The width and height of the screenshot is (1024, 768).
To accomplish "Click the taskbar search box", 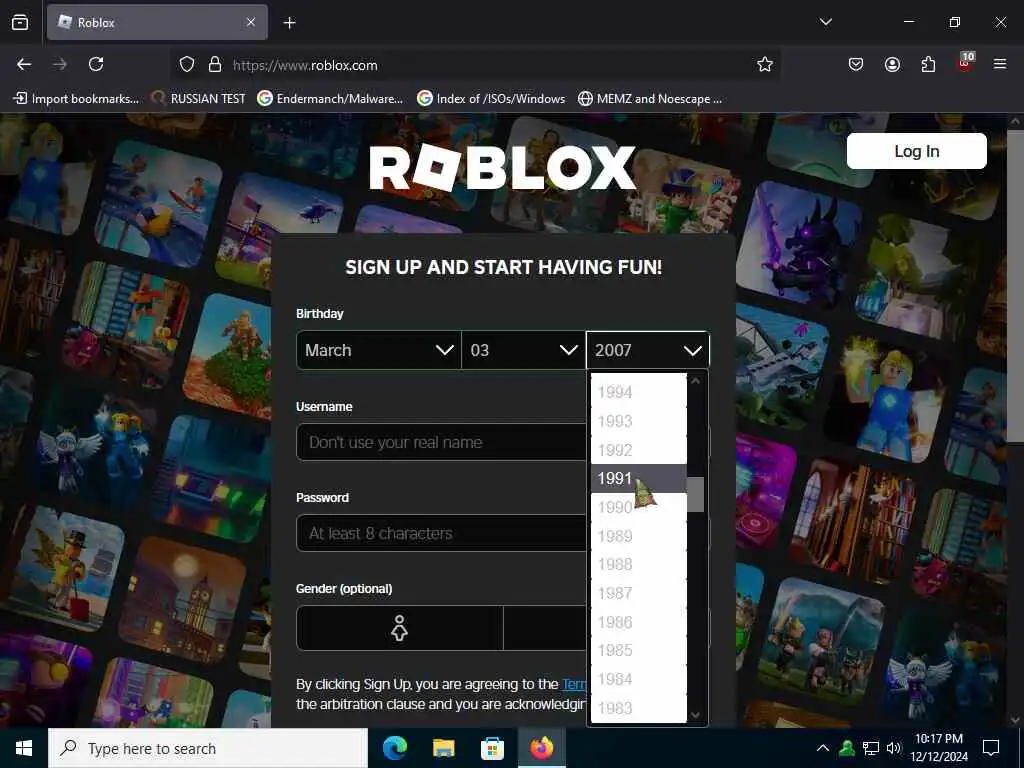I will [208, 748].
